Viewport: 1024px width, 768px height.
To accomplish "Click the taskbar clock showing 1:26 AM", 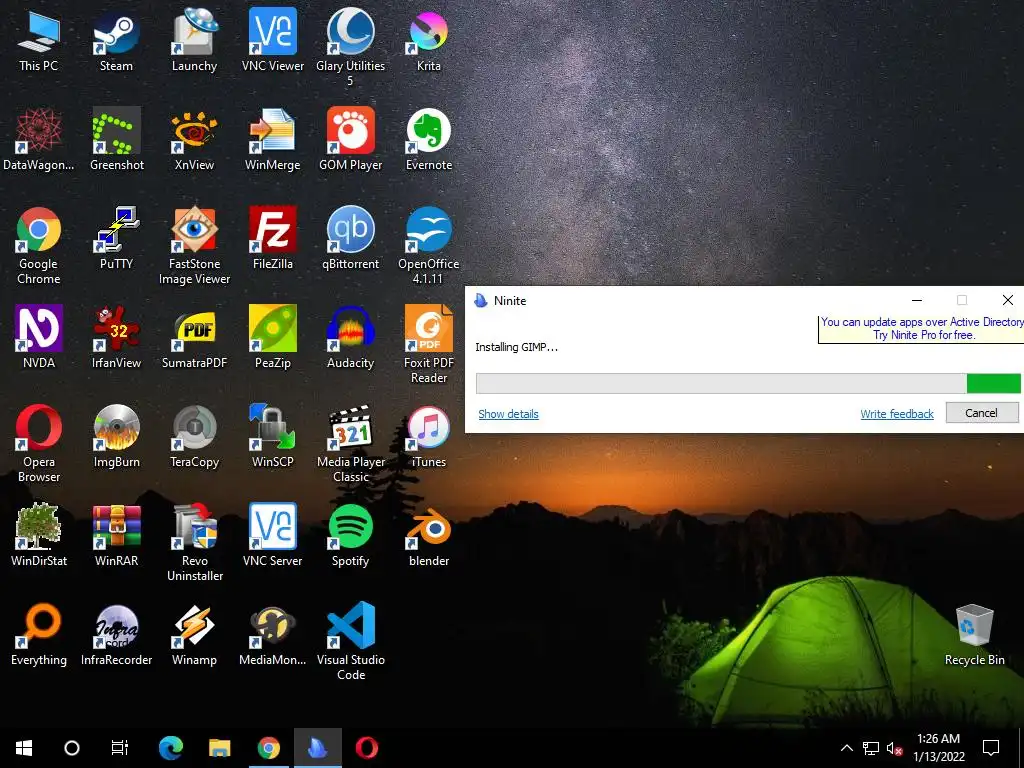I will coord(938,748).
